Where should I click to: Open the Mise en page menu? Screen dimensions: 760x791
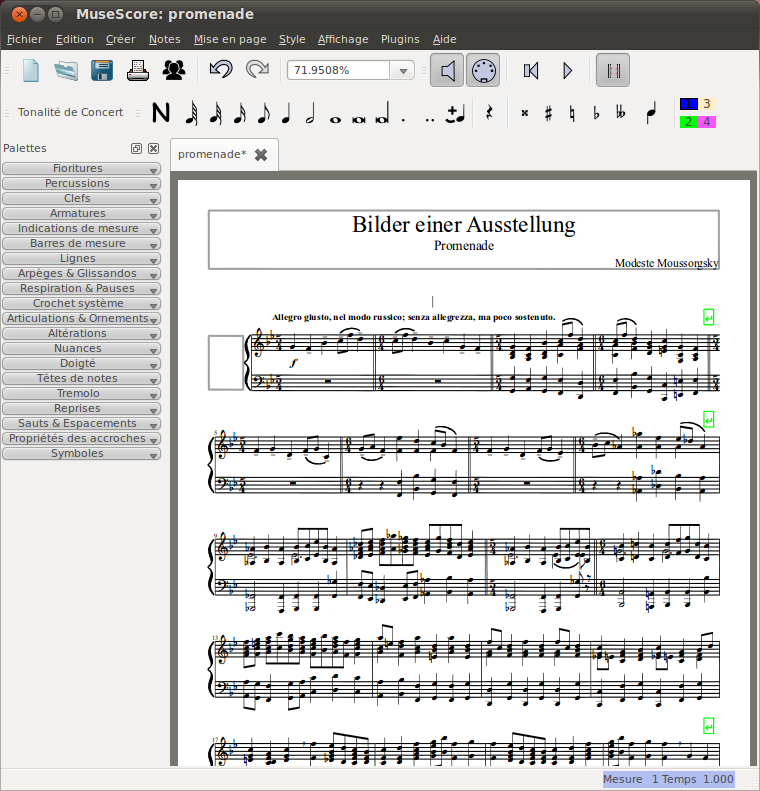[x=230, y=39]
